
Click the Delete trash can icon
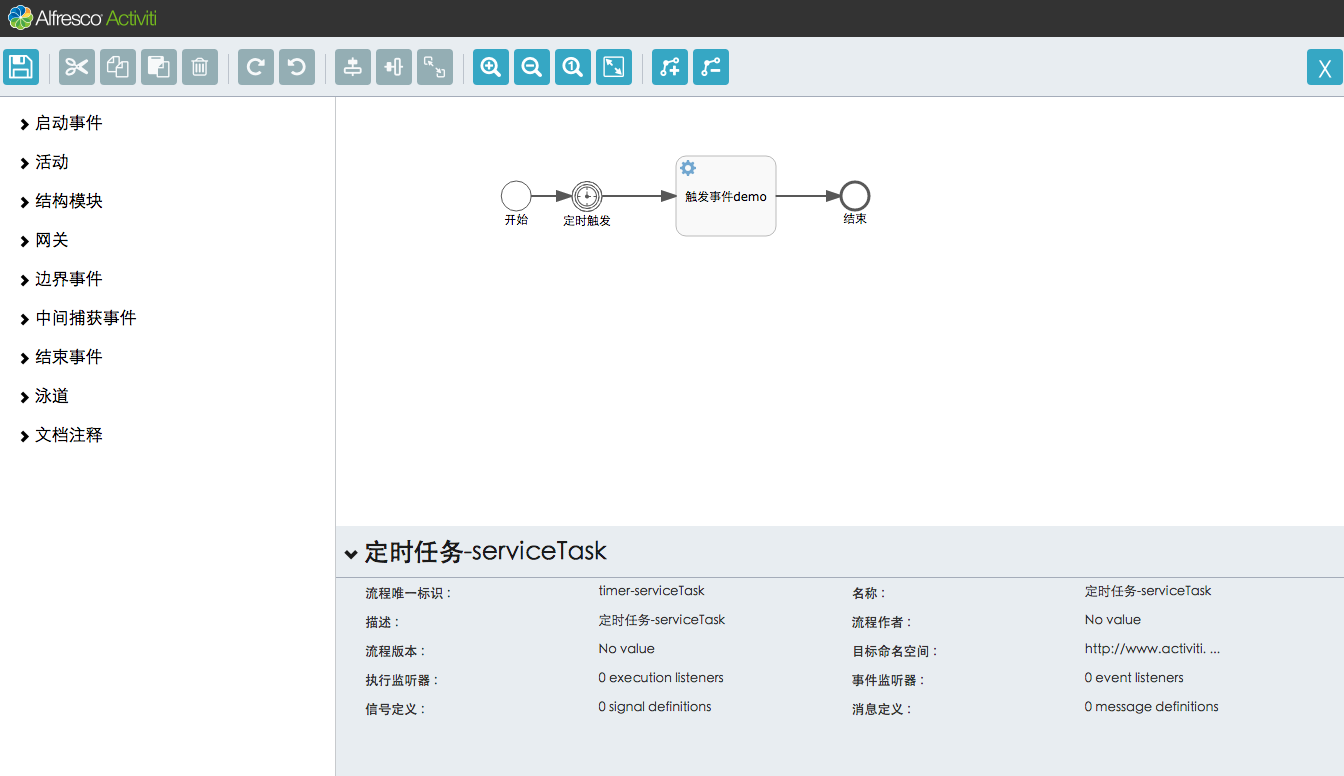tap(200, 67)
